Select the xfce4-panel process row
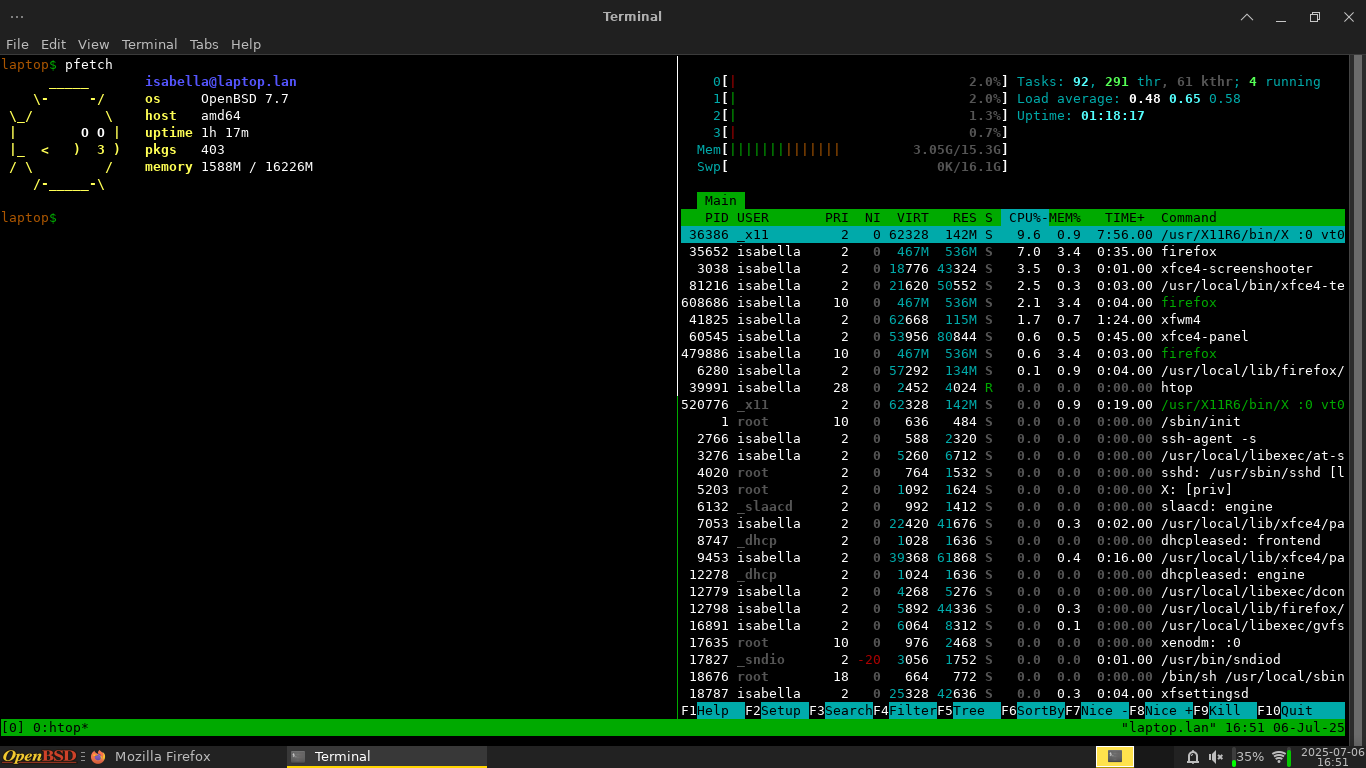 1013,336
